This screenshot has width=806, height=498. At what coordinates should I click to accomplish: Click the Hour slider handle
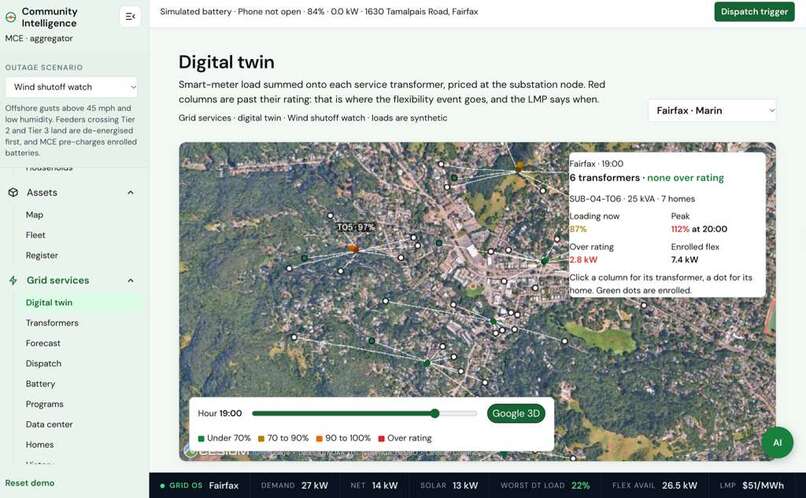[x=435, y=413]
